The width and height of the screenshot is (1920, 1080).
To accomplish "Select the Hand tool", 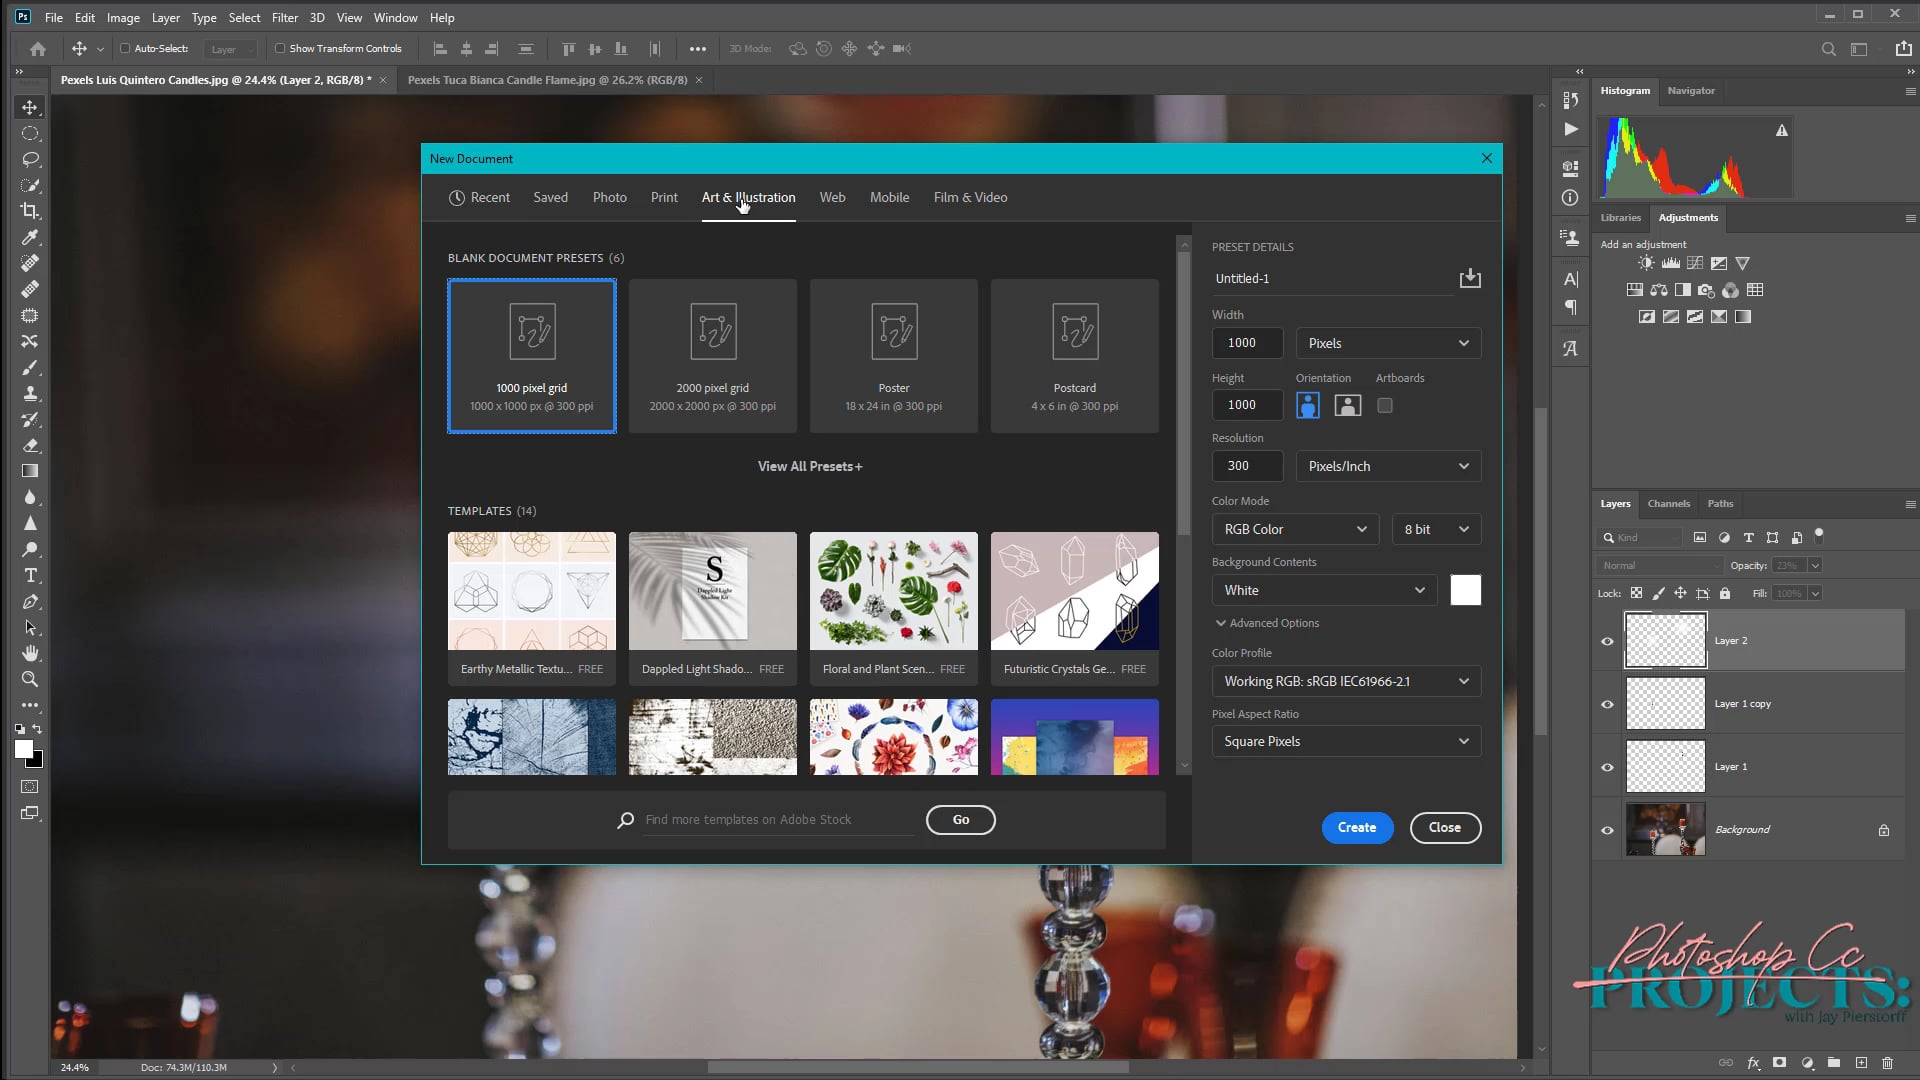I will (30, 653).
